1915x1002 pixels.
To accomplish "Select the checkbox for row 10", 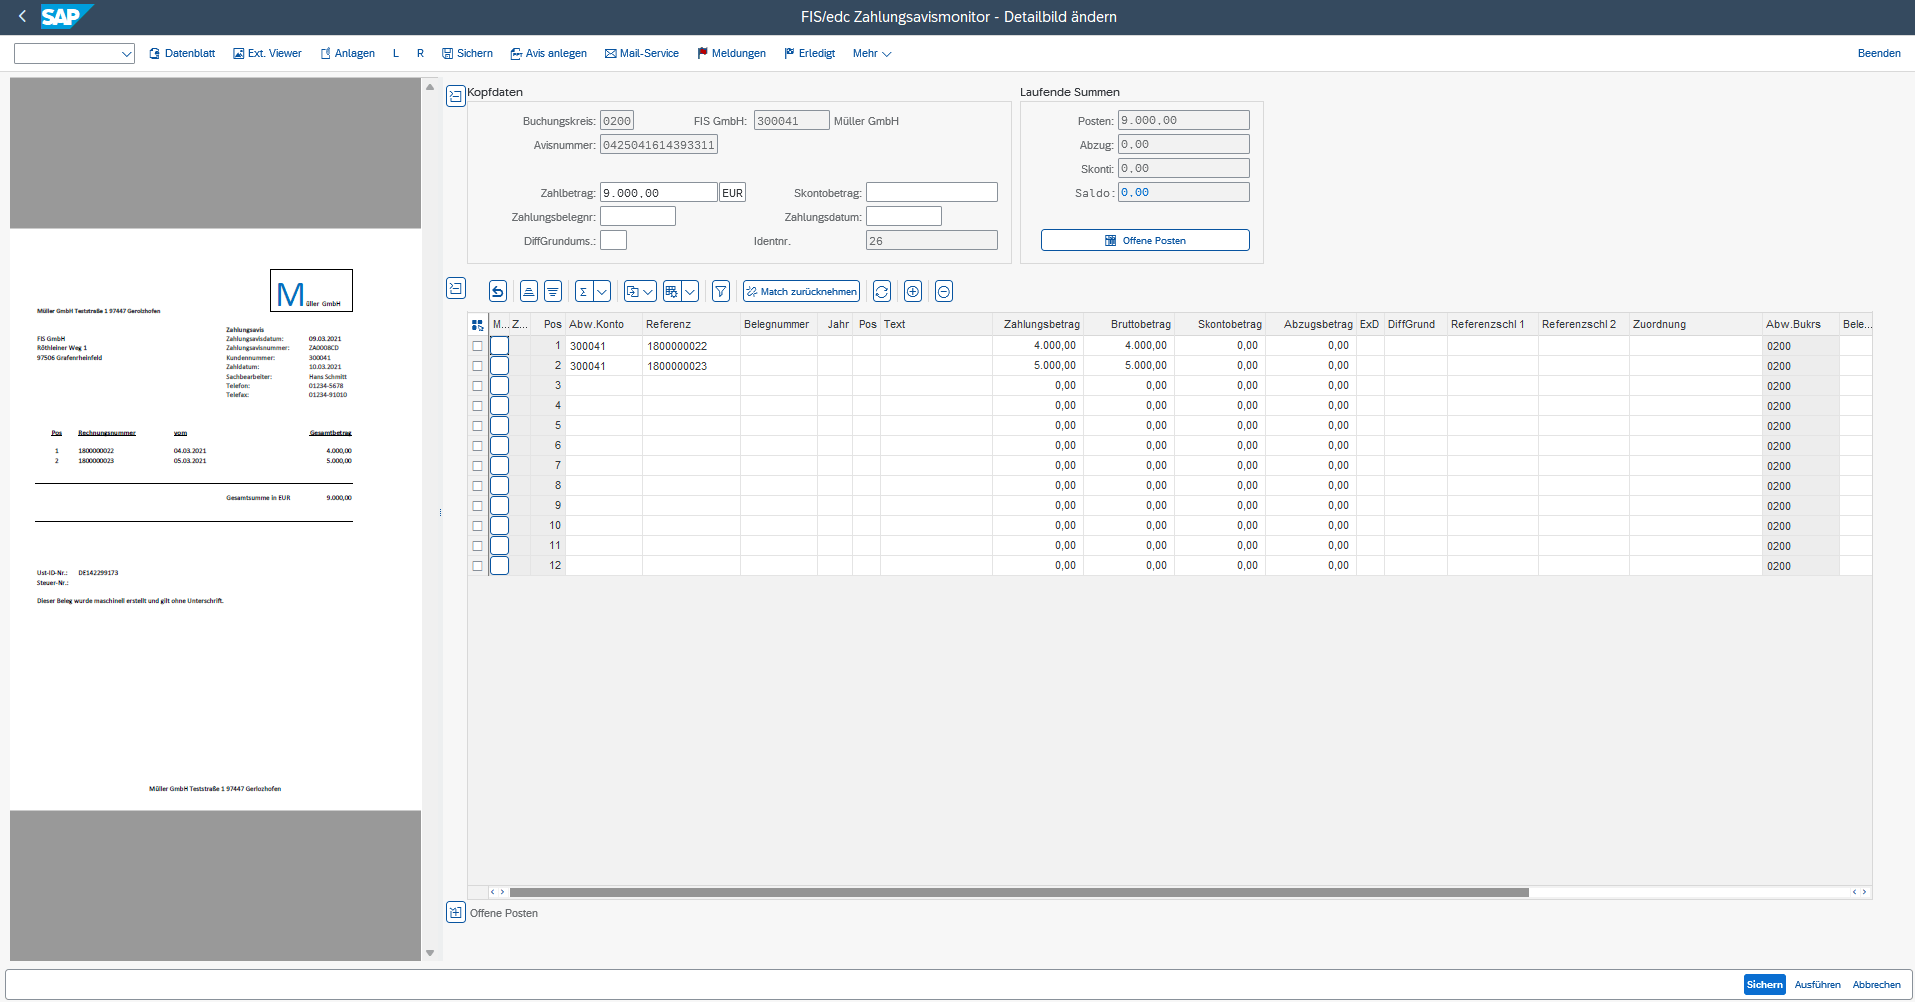I will point(478,526).
